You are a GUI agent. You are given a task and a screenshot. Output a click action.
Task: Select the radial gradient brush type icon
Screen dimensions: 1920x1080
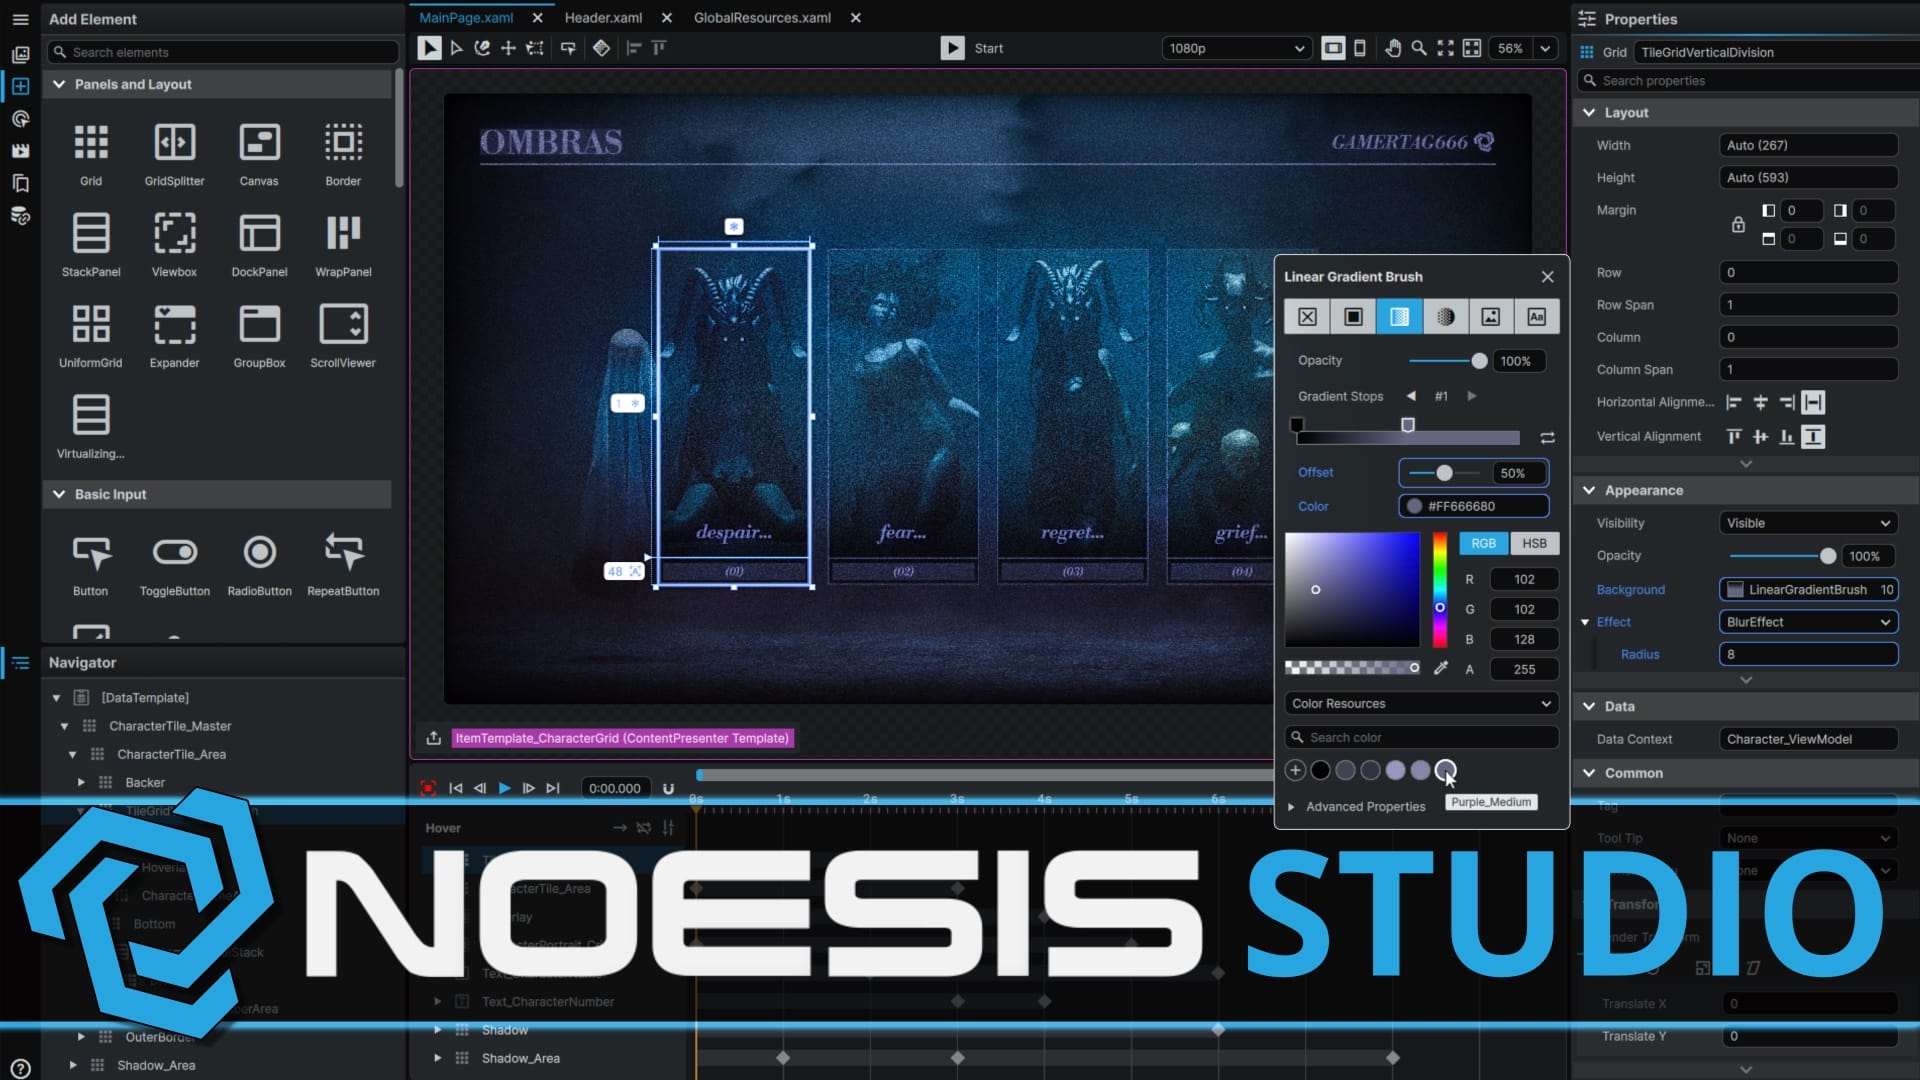point(1445,317)
